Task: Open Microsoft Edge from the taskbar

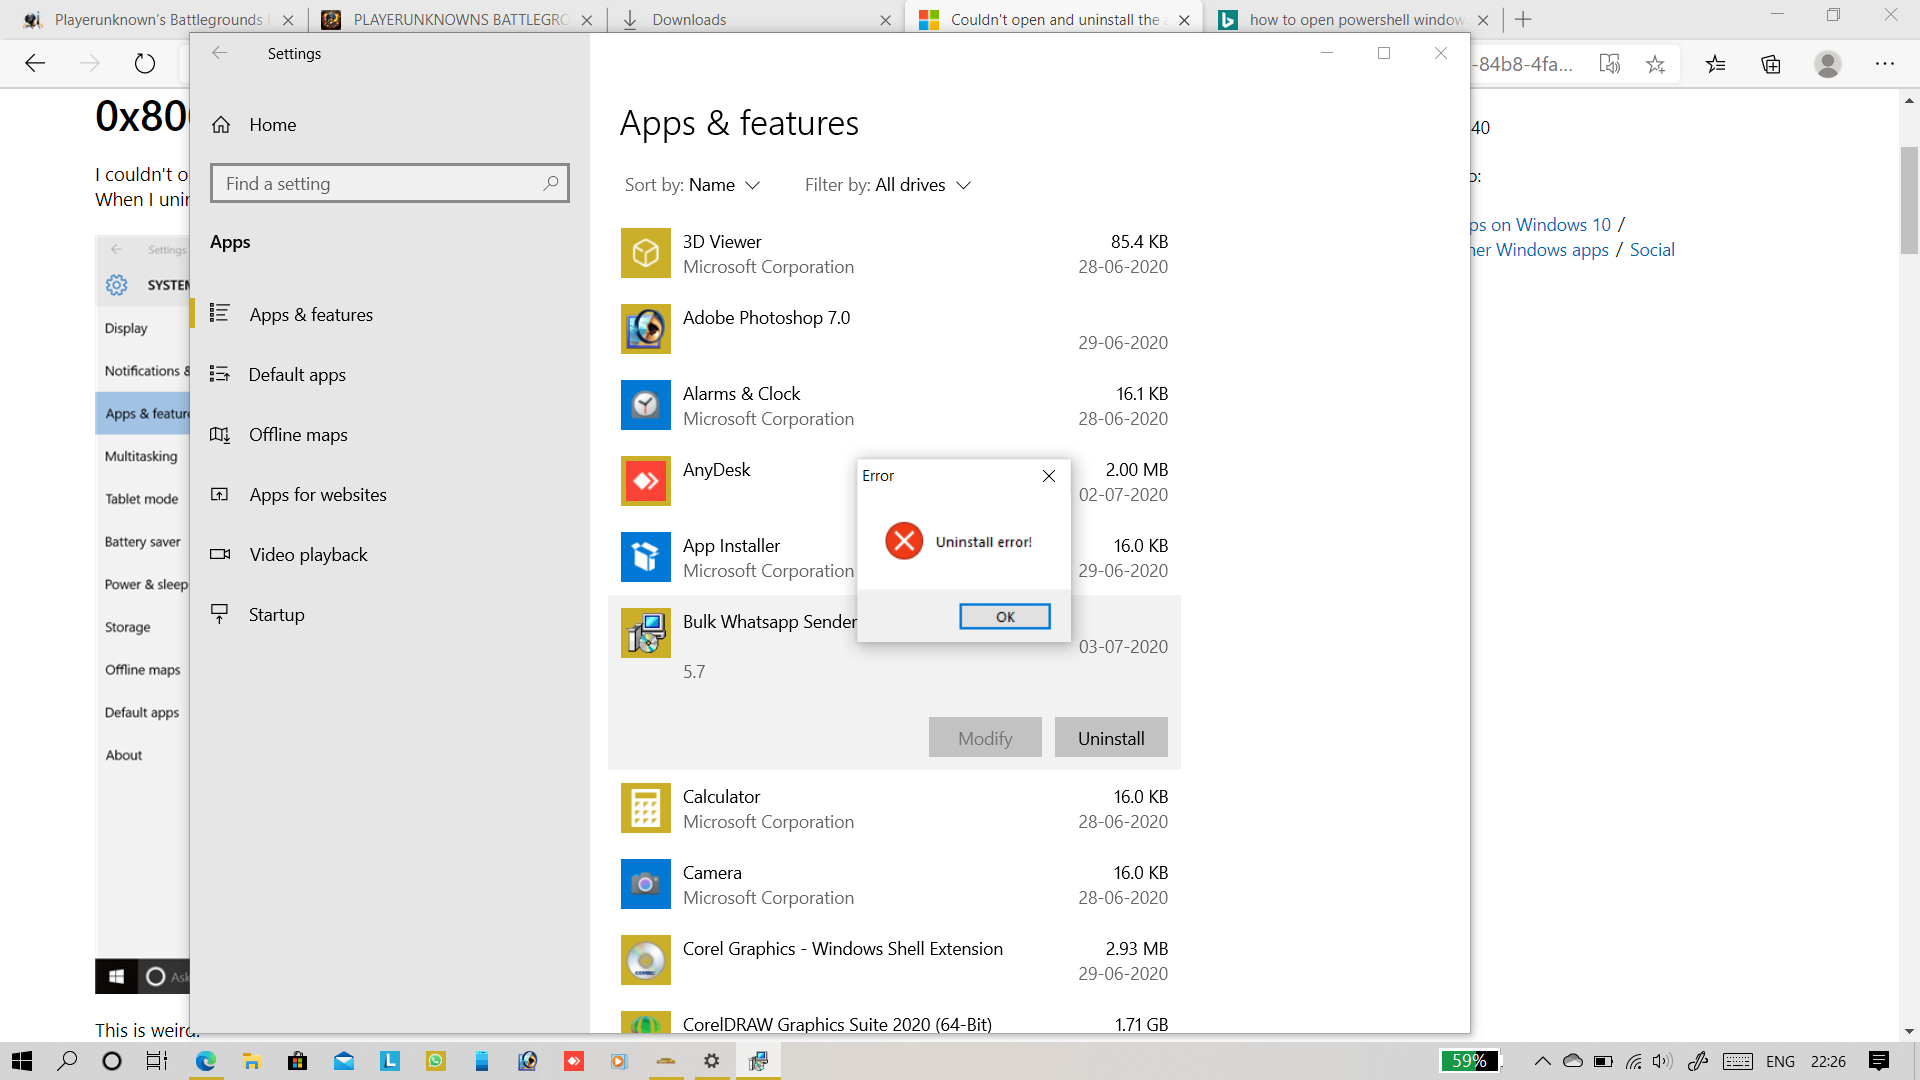Action: (205, 1061)
